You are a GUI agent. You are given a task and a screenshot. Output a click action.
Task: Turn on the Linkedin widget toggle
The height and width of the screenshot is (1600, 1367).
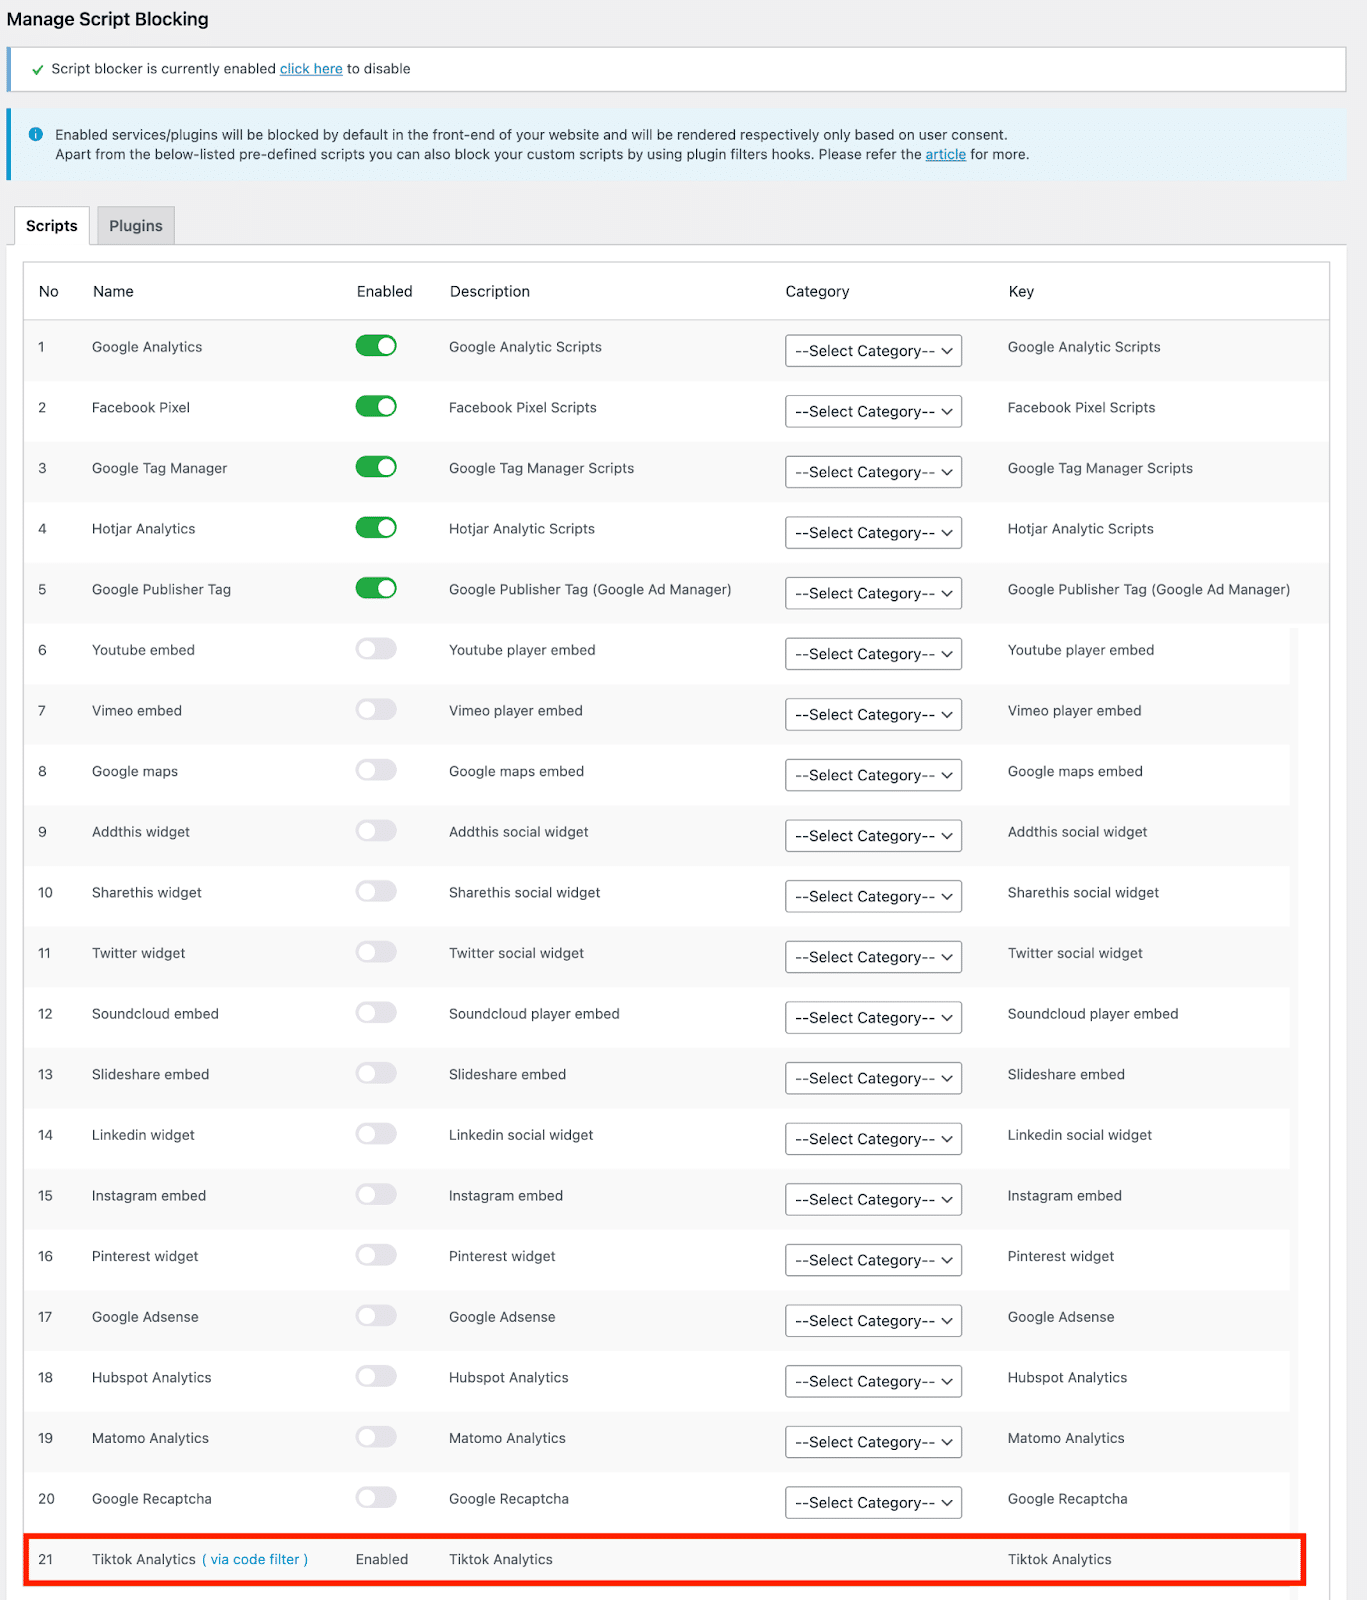click(376, 1134)
